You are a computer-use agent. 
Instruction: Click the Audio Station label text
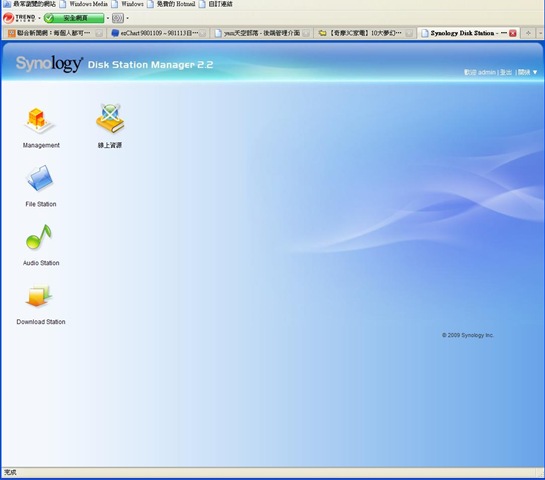(x=41, y=263)
